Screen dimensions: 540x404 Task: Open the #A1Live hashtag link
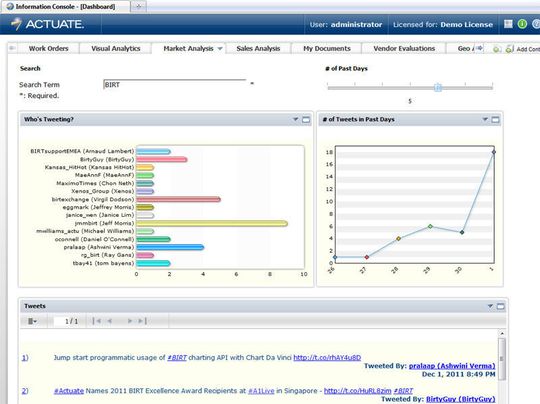(261, 391)
